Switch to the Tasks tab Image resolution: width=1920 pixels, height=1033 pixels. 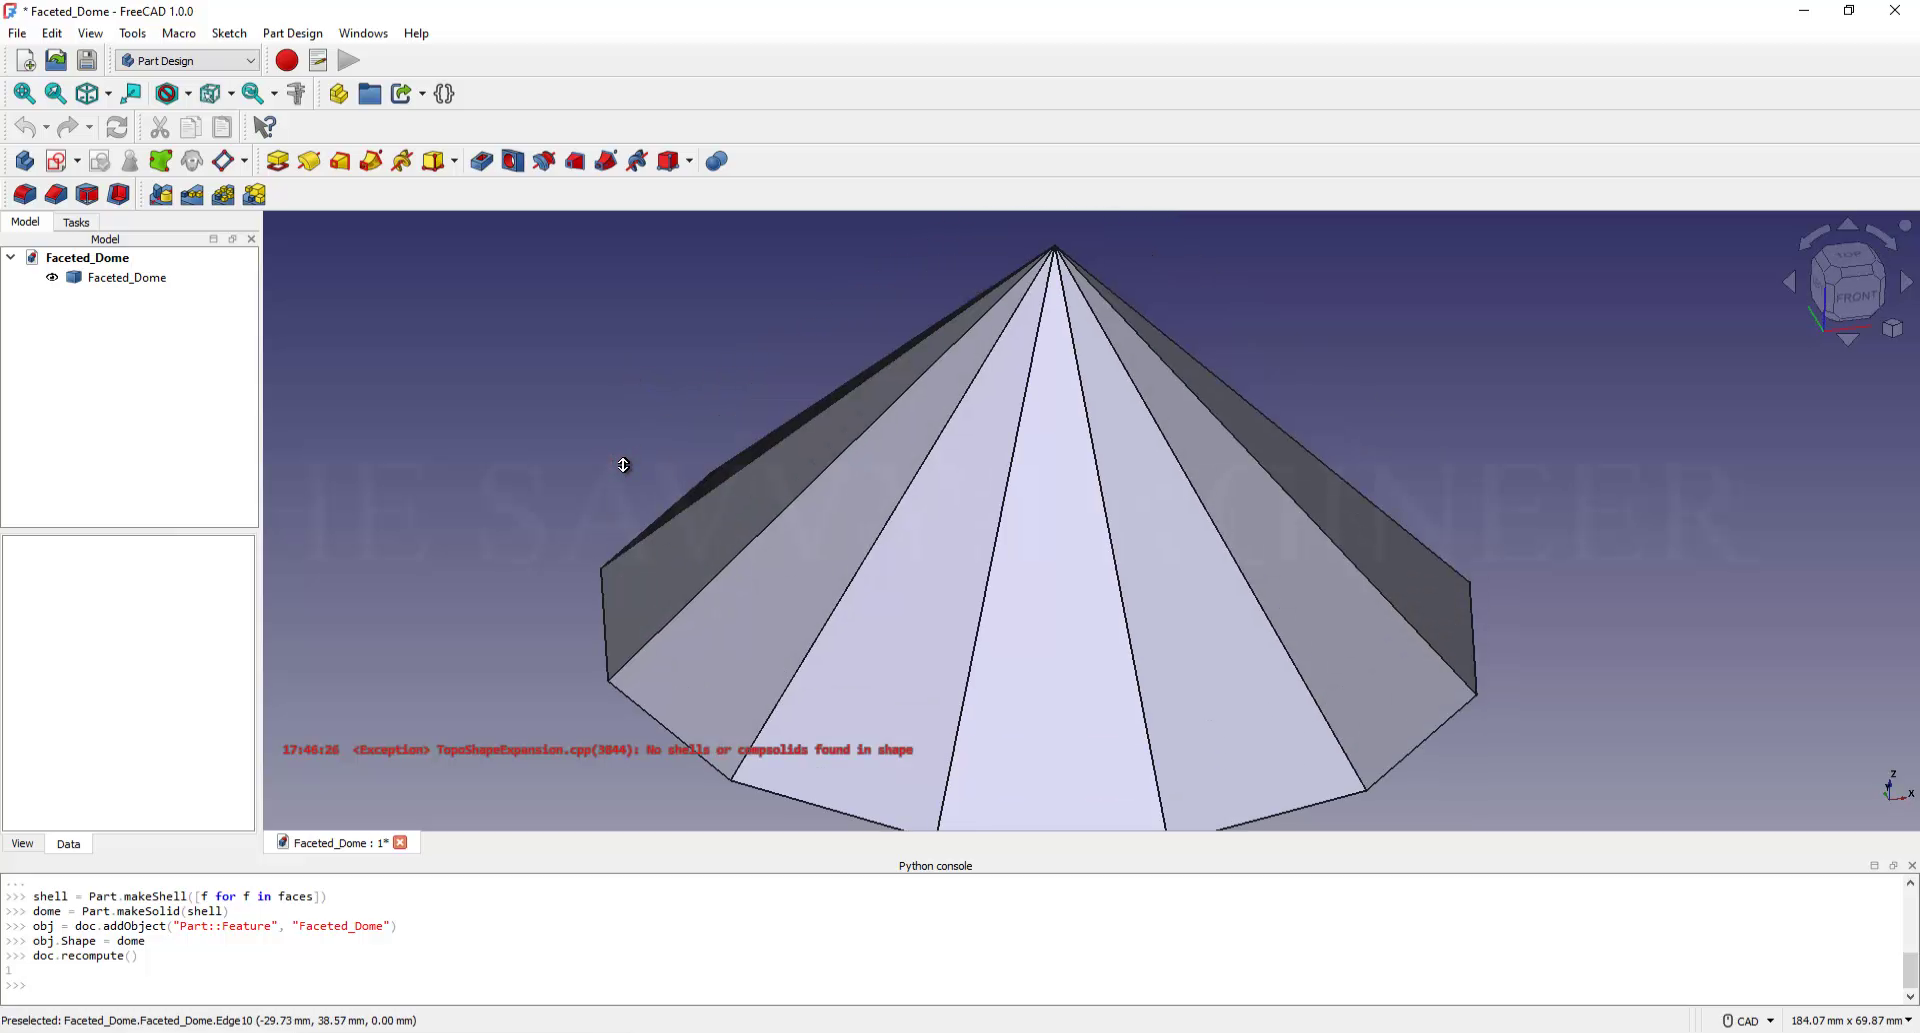point(76,222)
